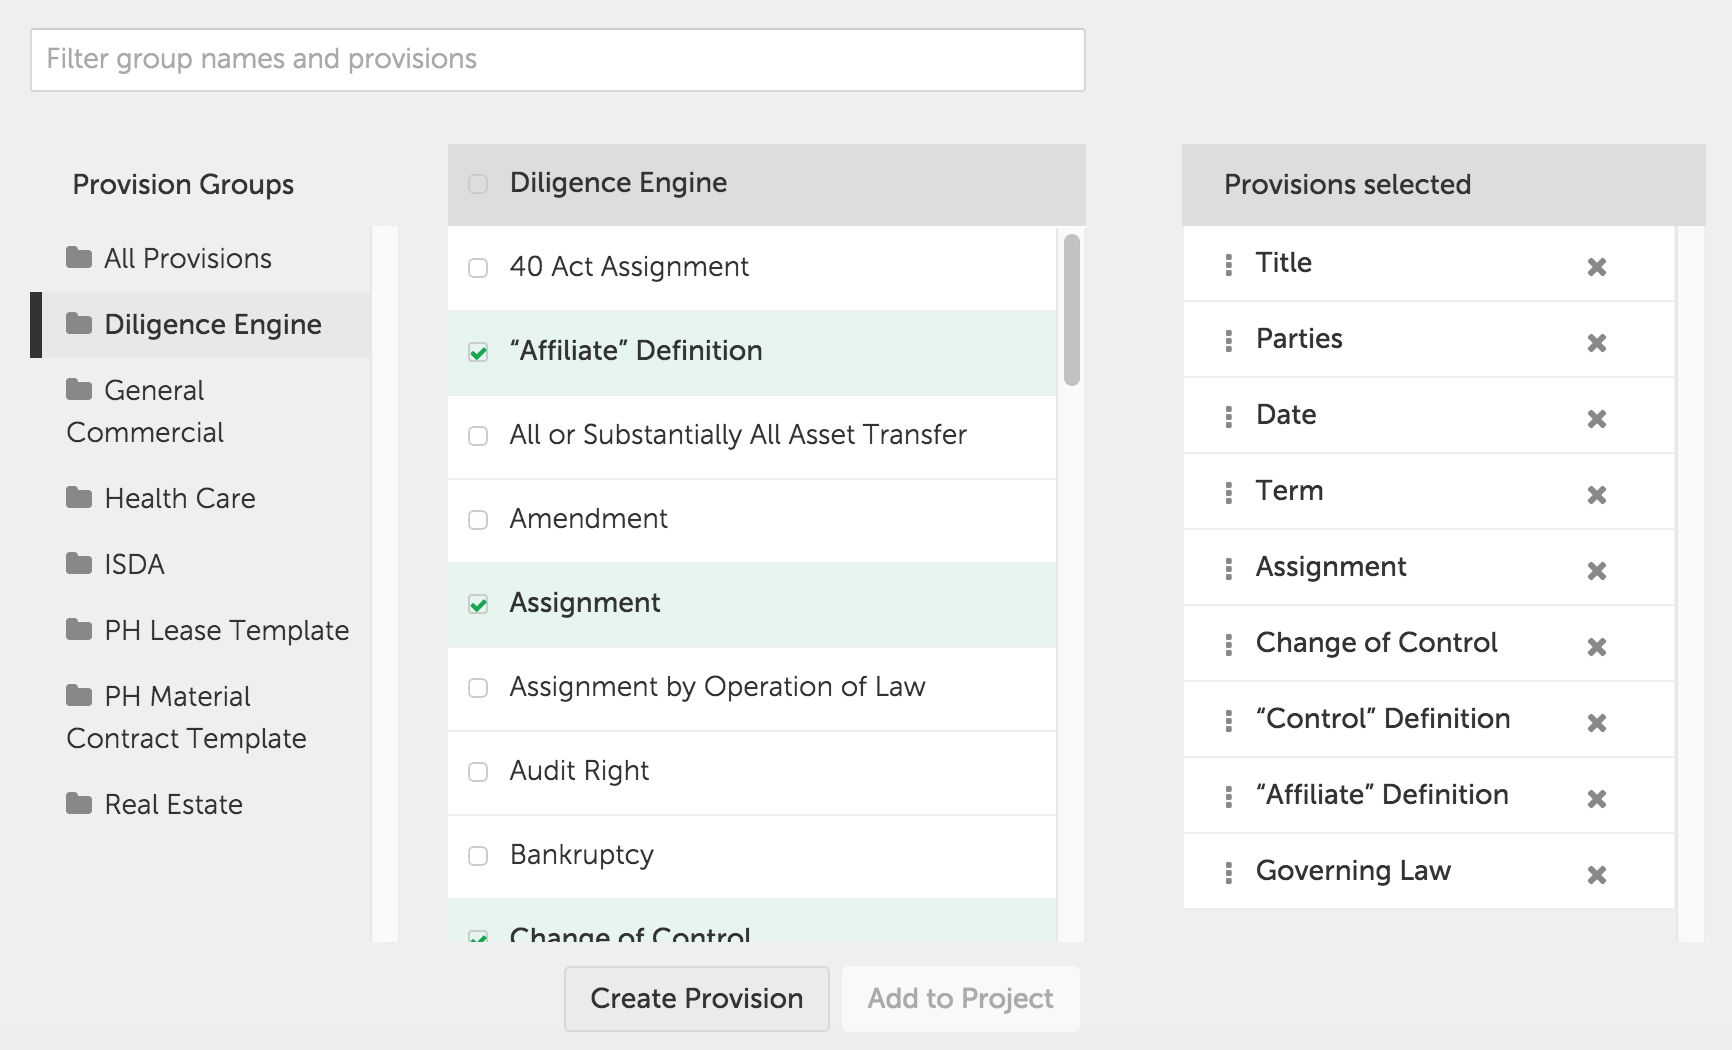Screen dimensions: 1732x1050
Task: Click drag handle of selected Change of Control
Action: coord(1229,645)
